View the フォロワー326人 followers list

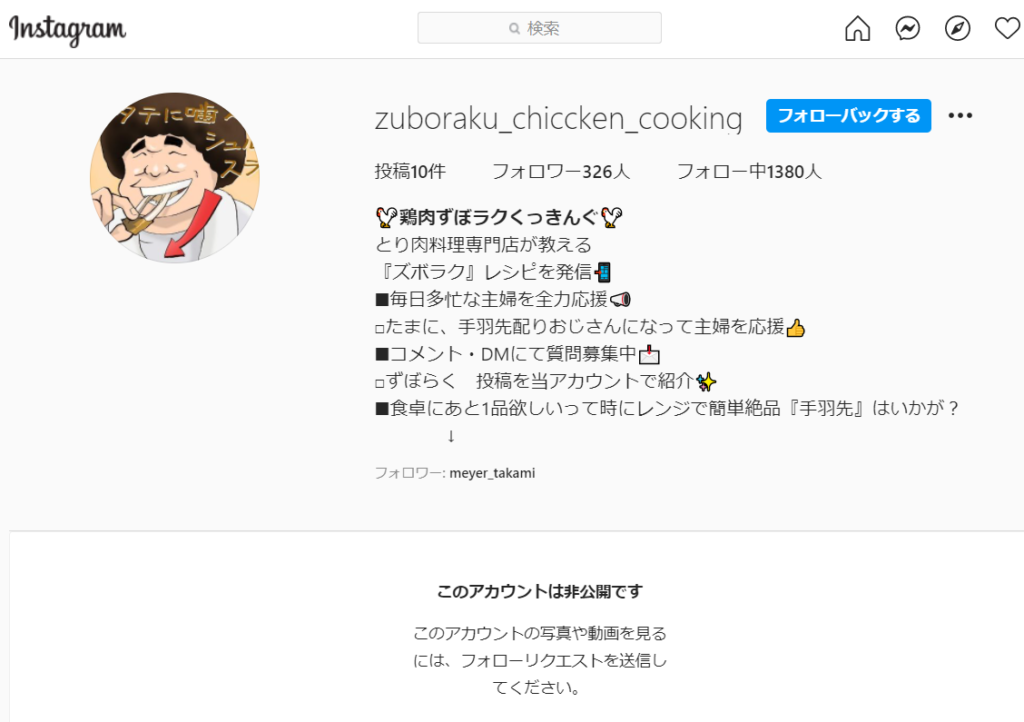click(x=560, y=172)
